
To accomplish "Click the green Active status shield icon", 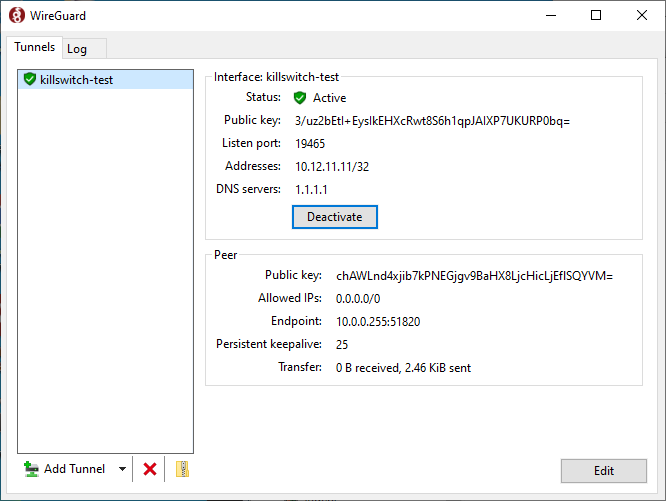I will pyautogui.click(x=300, y=98).
